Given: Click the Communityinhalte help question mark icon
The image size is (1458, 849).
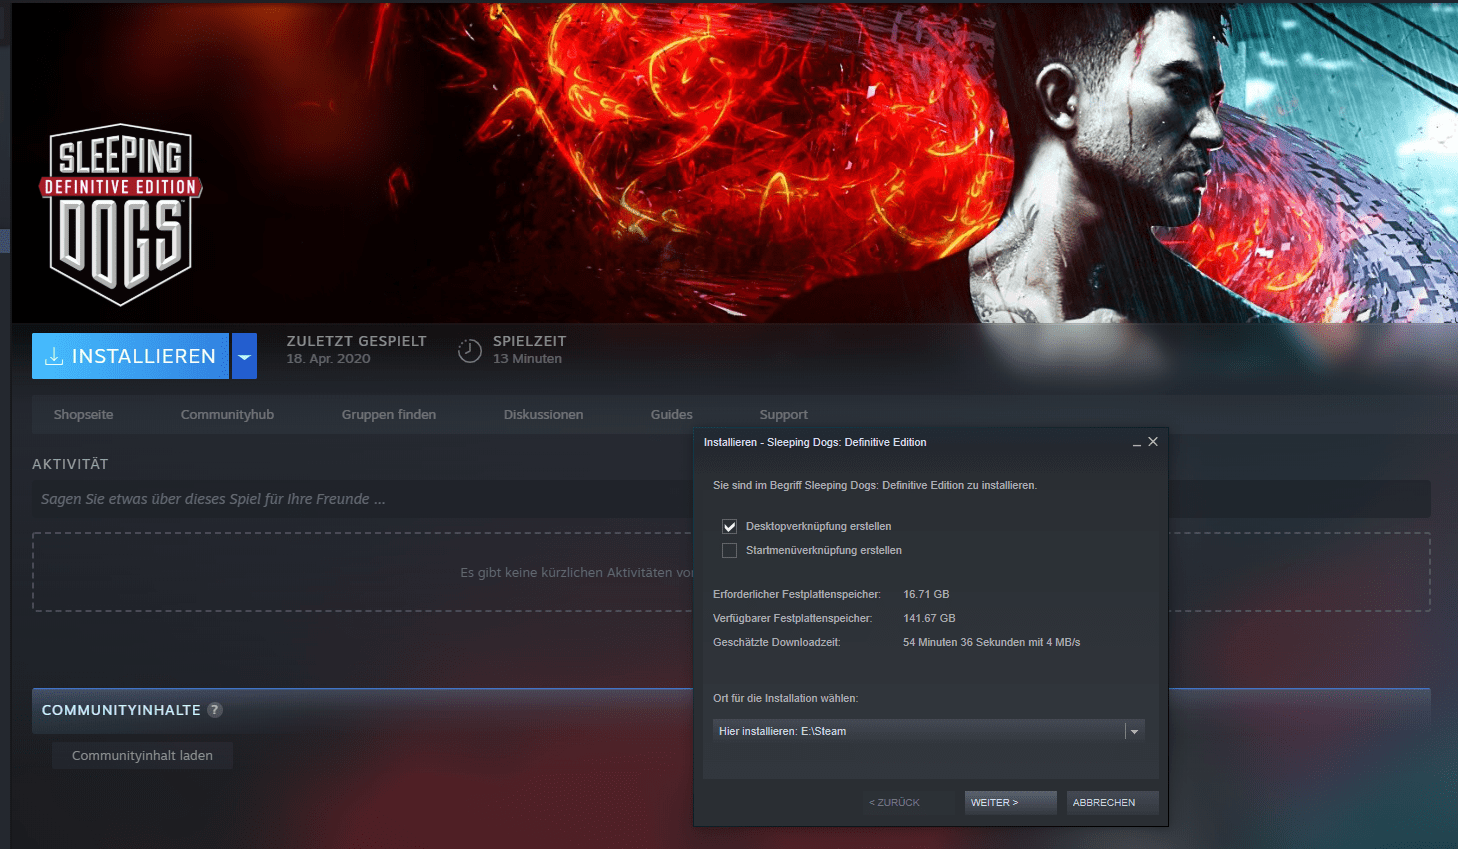Looking at the screenshot, I should pyautogui.click(x=215, y=710).
